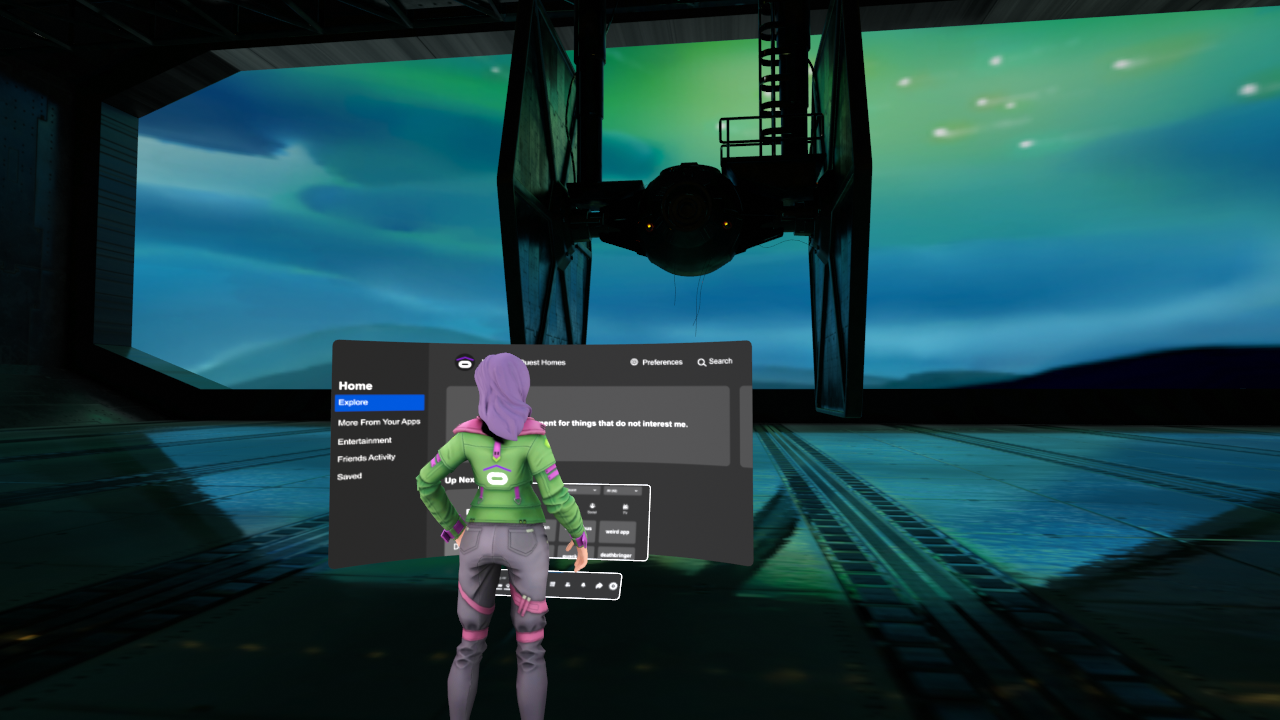
Task: Open the deathbringer app tile
Action: click(x=616, y=554)
